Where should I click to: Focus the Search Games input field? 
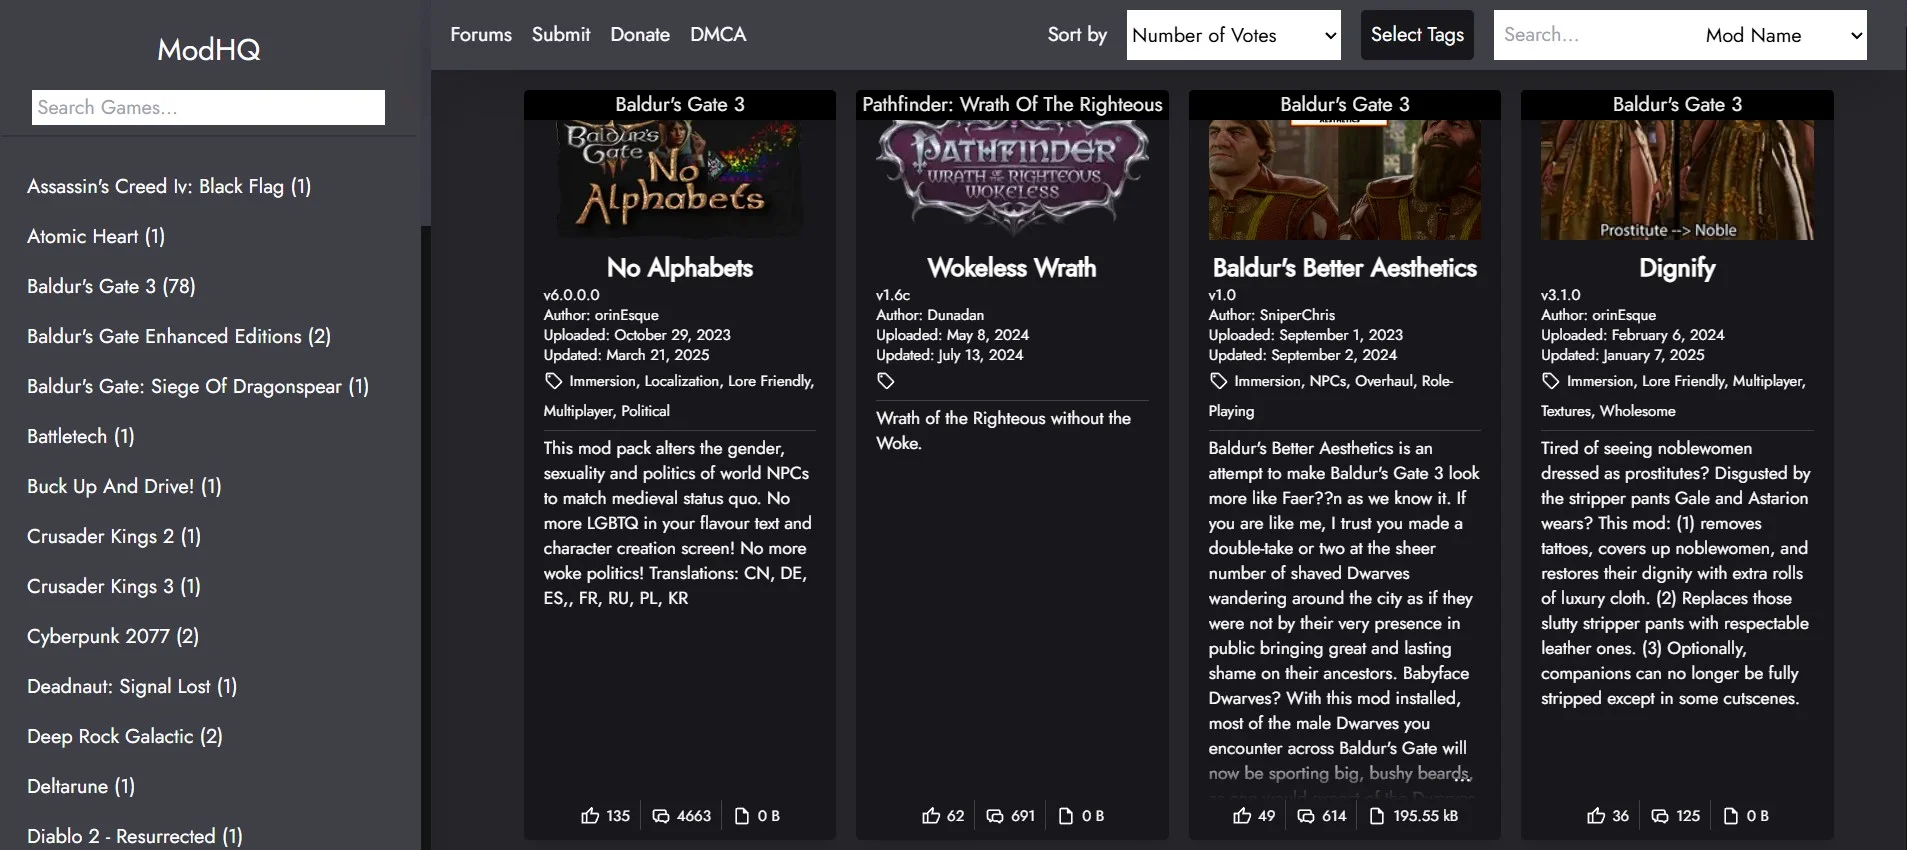point(208,107)
